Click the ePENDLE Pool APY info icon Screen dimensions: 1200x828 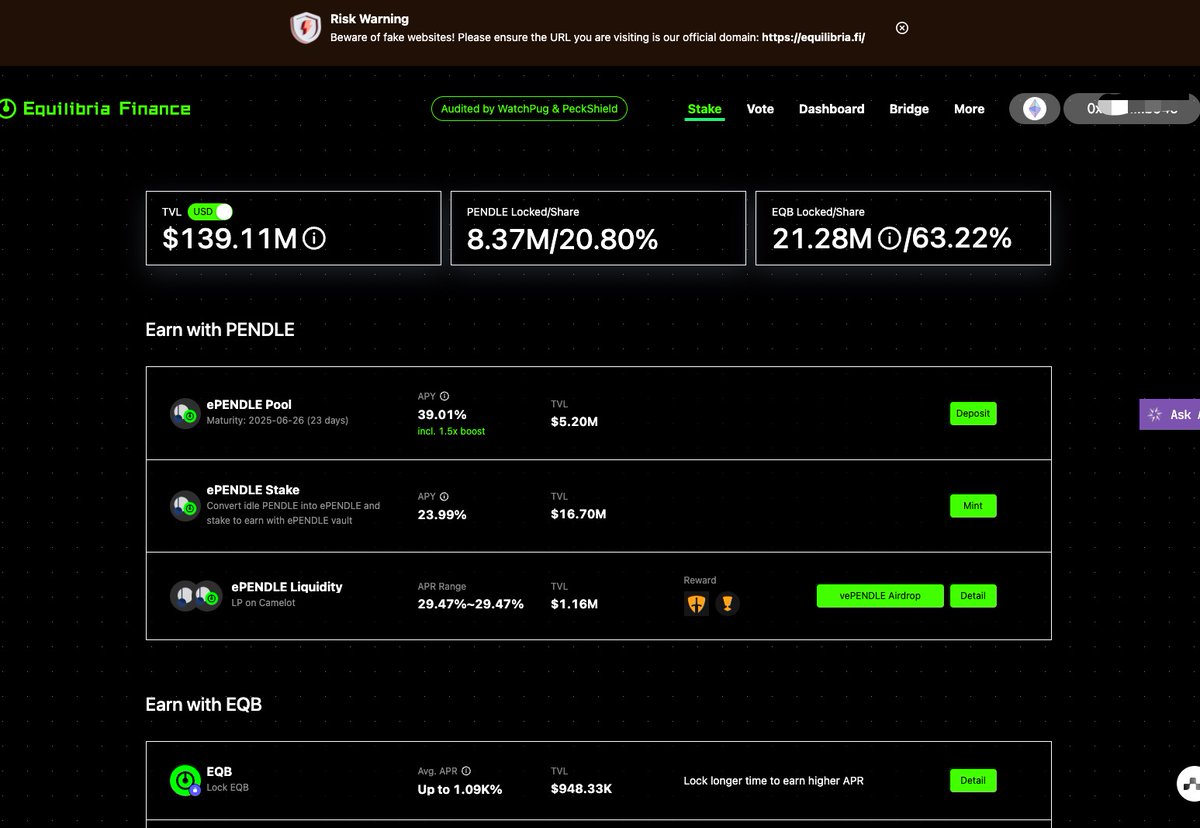pyautogui.click(x=444, y=396)
